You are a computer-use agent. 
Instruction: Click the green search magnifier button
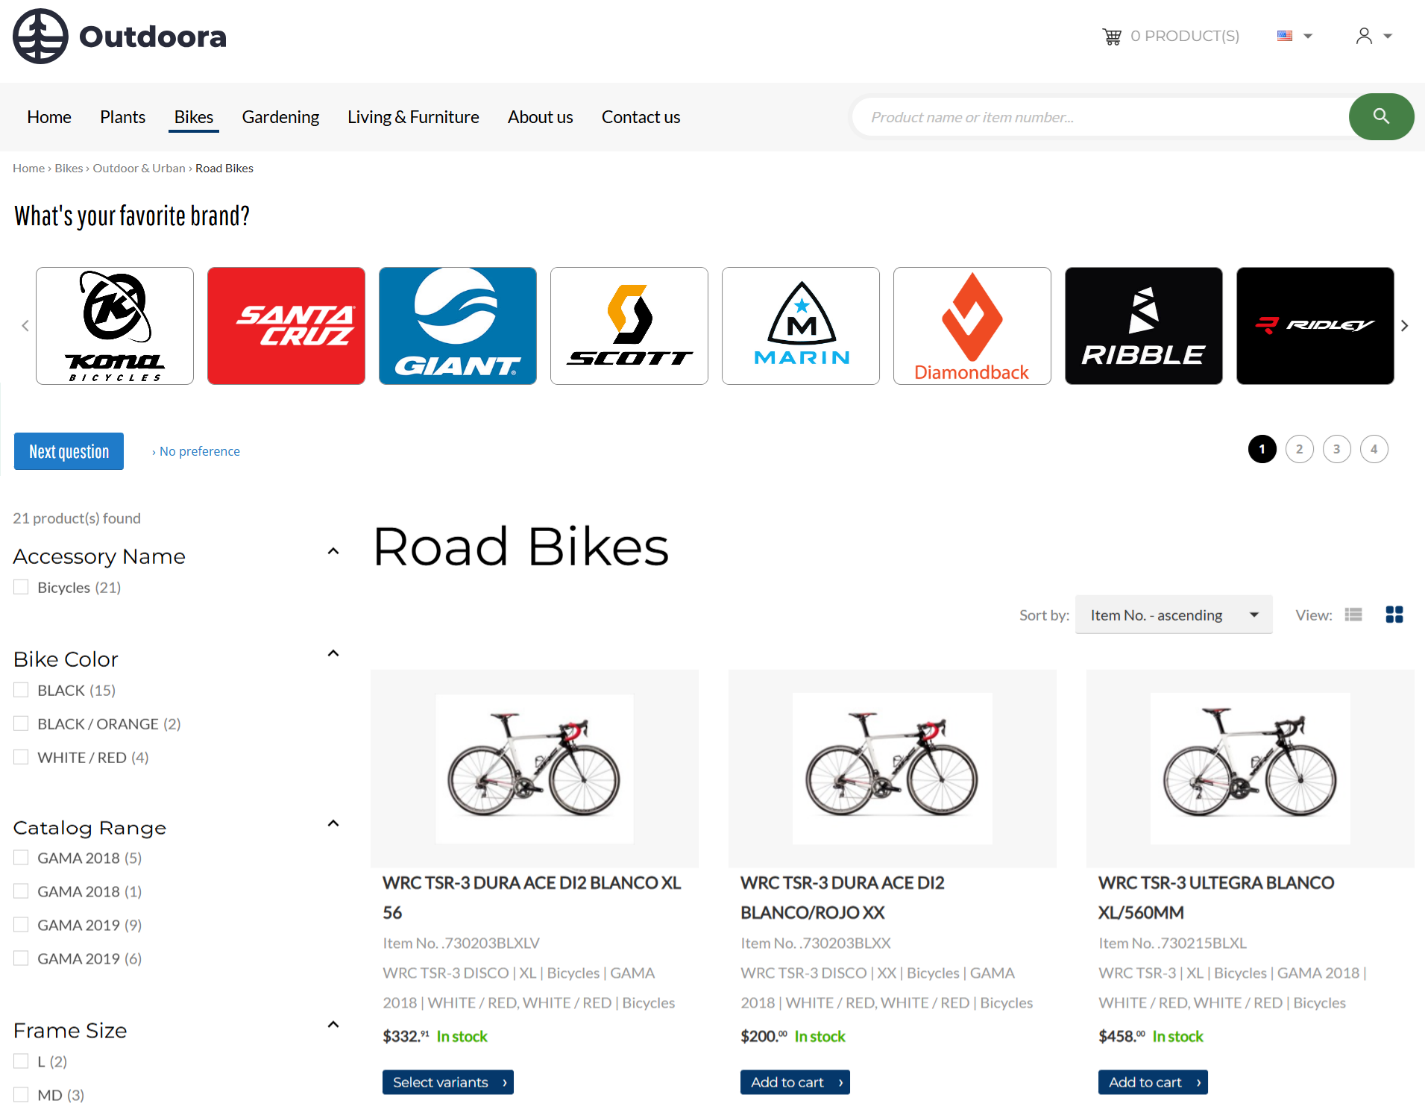(1381, 117)
